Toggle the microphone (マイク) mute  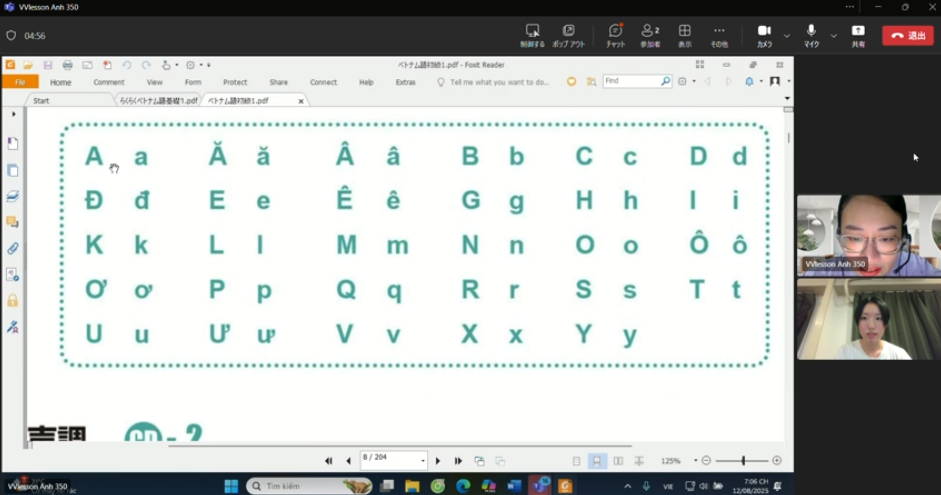(811, 34)
